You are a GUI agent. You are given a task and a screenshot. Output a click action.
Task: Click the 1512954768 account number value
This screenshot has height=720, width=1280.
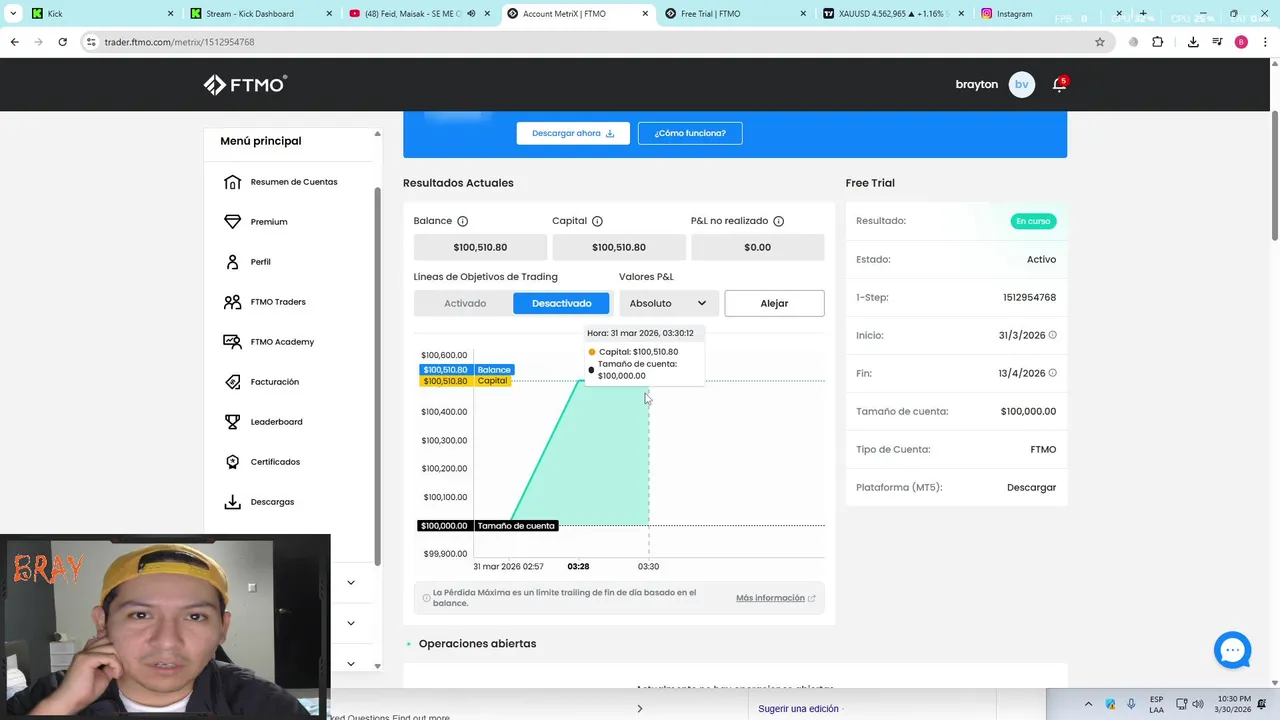coord(1029,297)
